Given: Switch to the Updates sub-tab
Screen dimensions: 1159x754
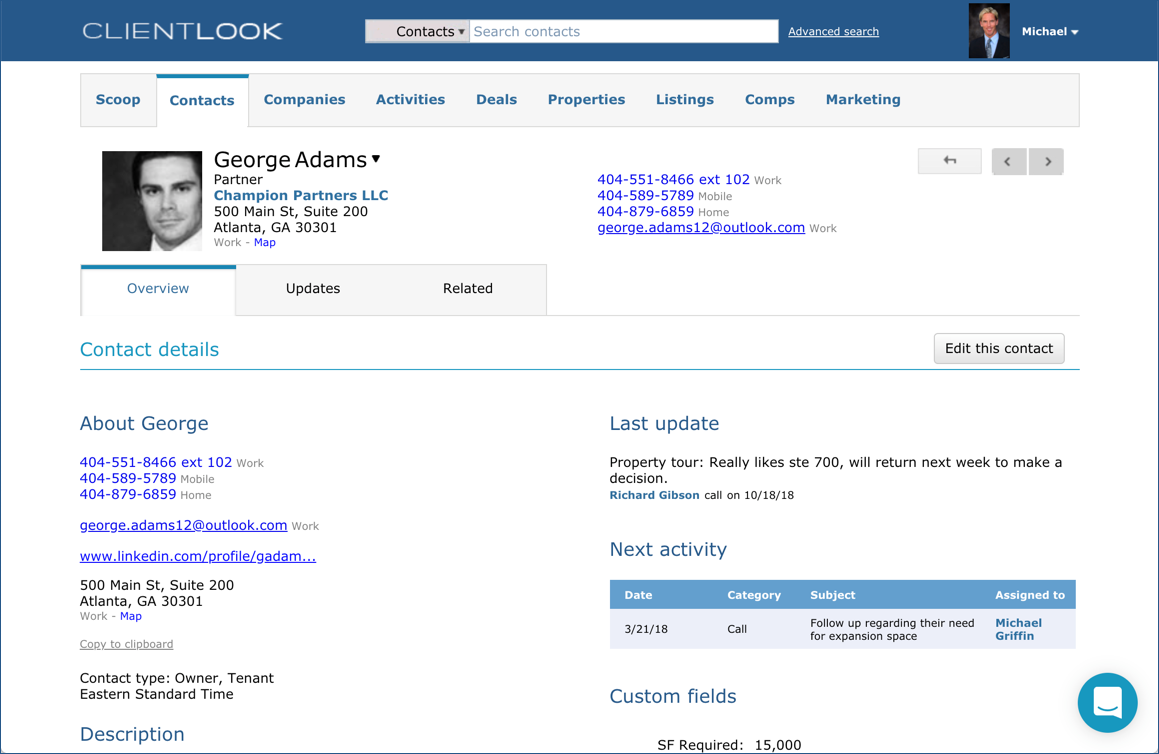Looking at the screenshot, I should 313,289.
